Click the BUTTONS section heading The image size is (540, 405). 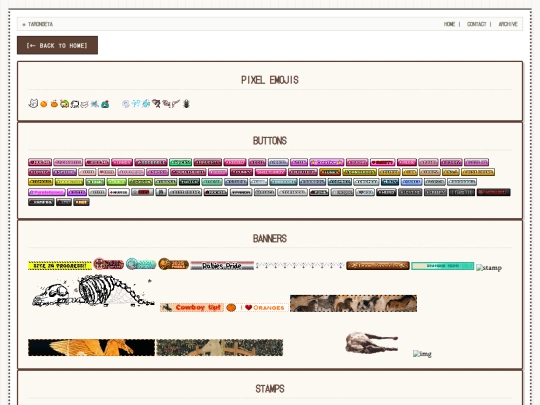[270, 141]
